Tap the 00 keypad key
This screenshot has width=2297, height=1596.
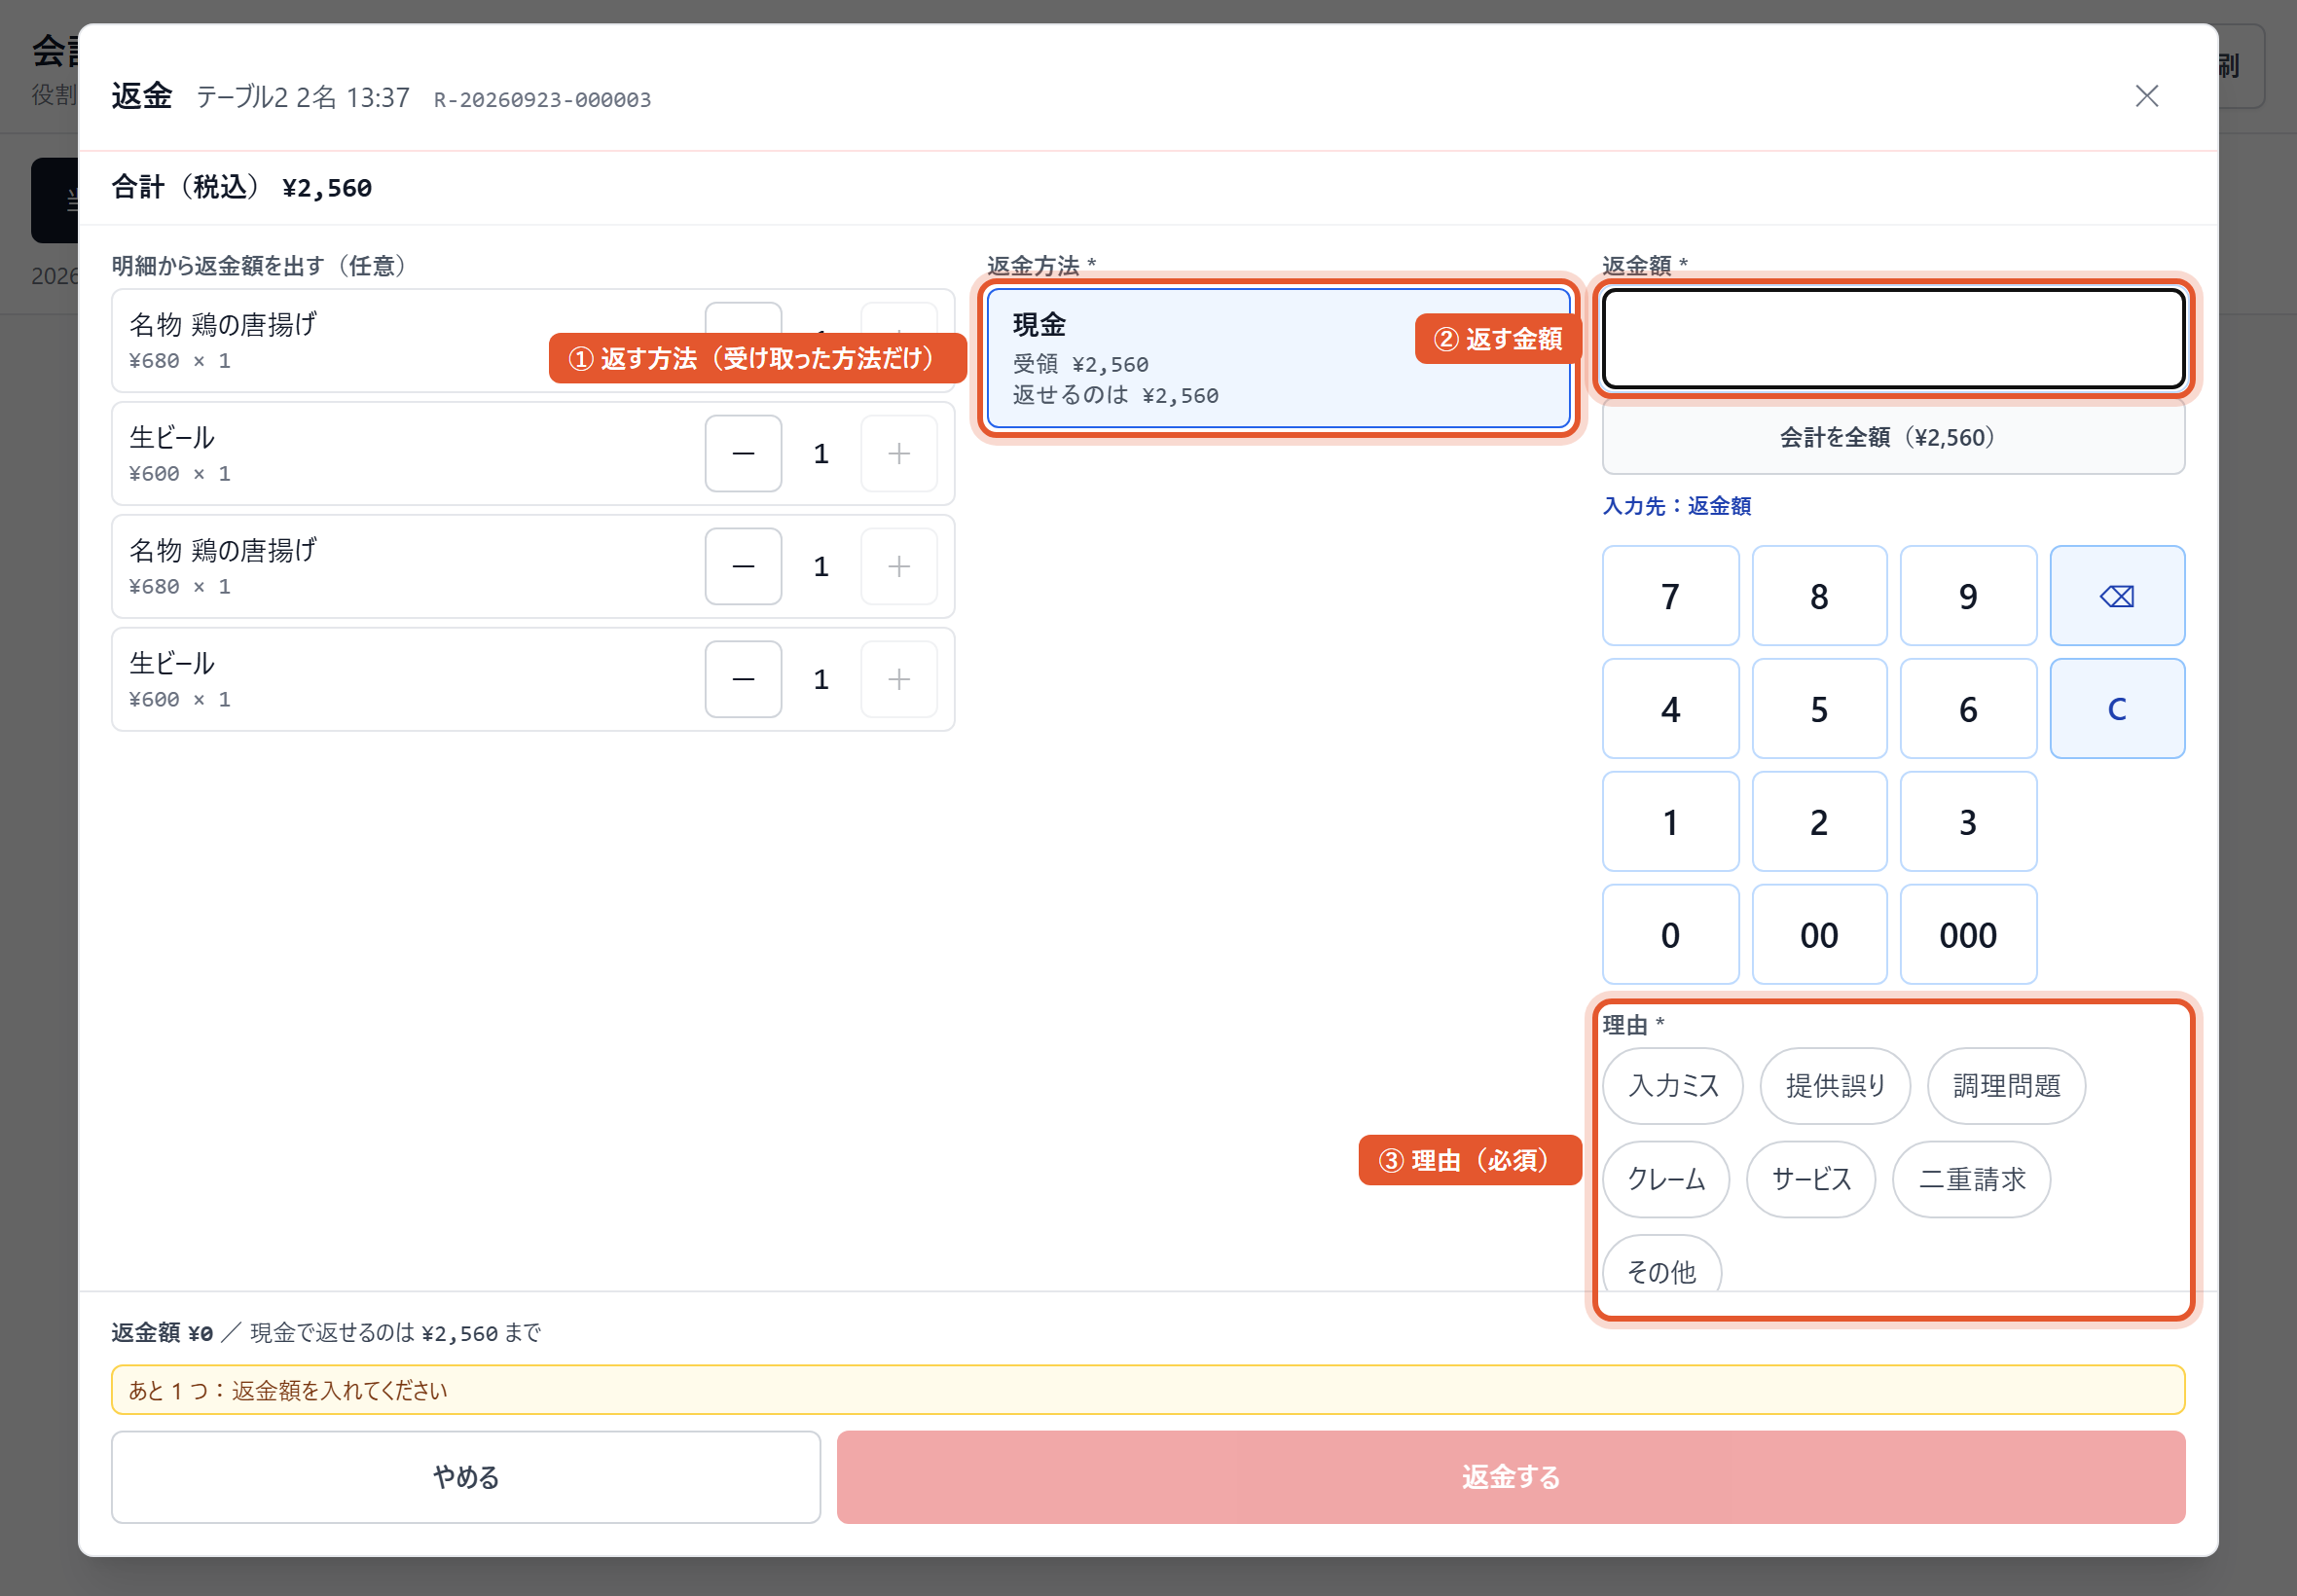tap(1818, 935)
